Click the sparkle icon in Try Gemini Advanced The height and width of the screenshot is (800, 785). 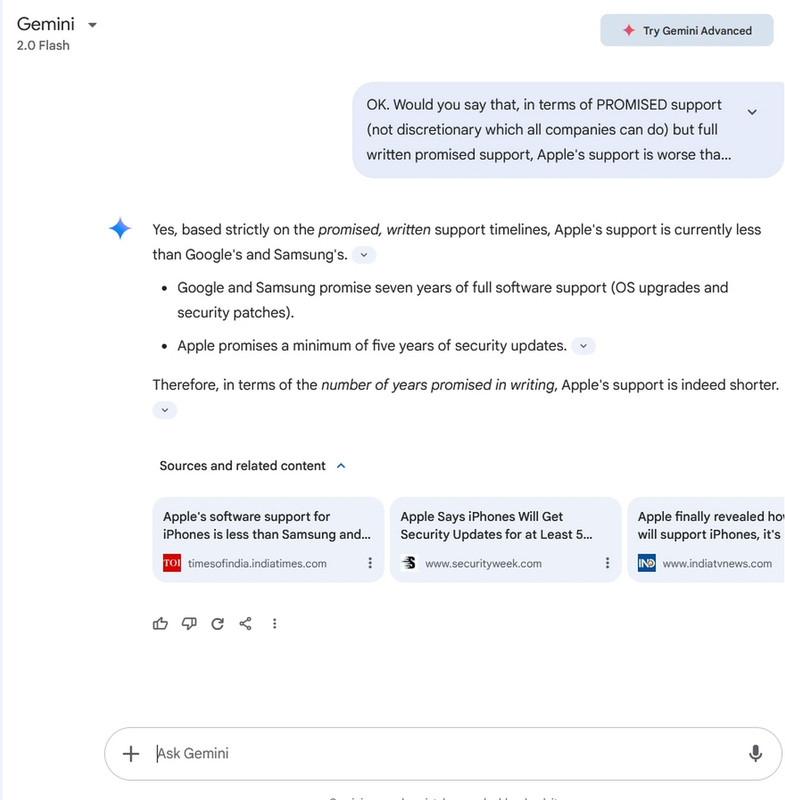click(629, 31)
